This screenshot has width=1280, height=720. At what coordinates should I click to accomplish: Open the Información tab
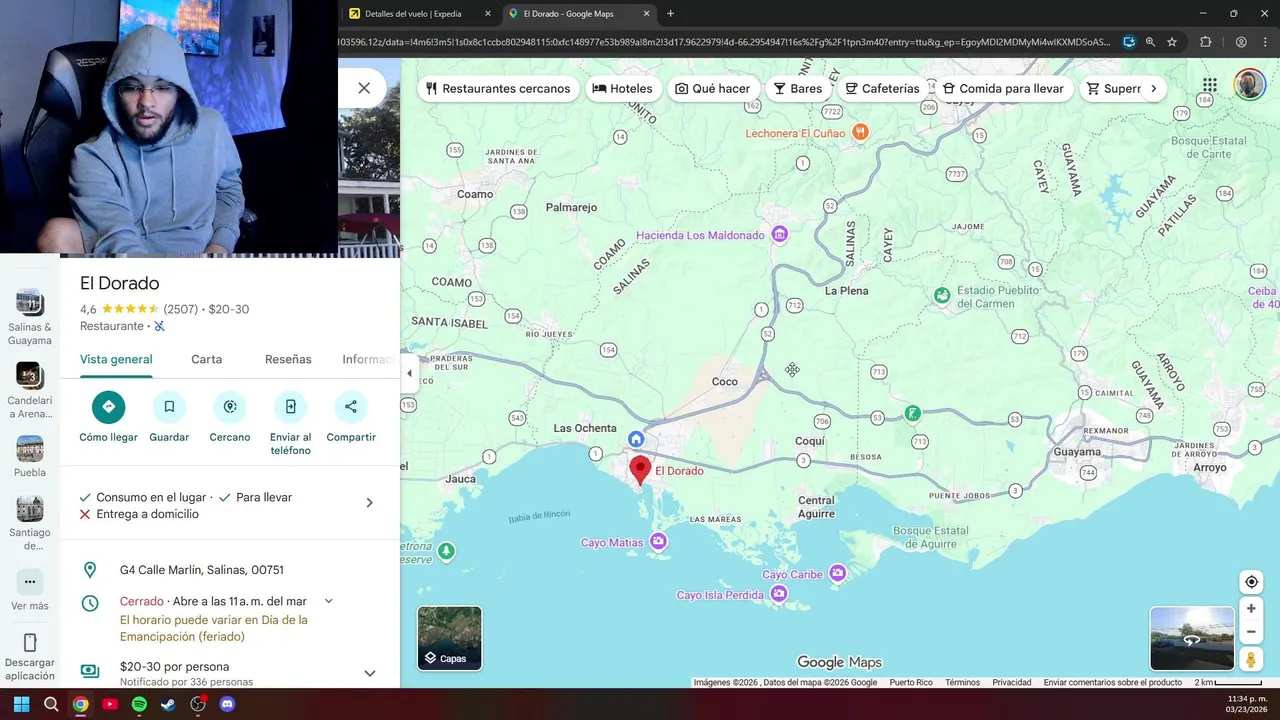[x=367, y=360]
